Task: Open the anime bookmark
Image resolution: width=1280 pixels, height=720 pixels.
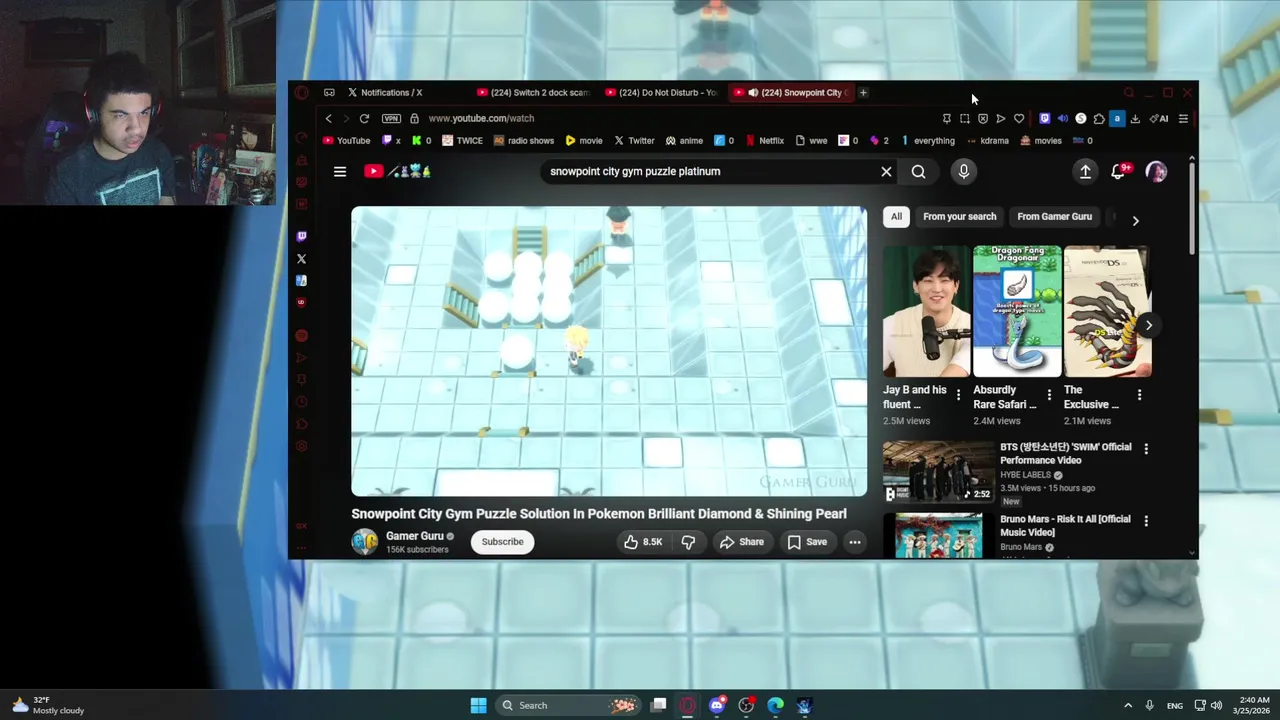Action: (684, 141)
